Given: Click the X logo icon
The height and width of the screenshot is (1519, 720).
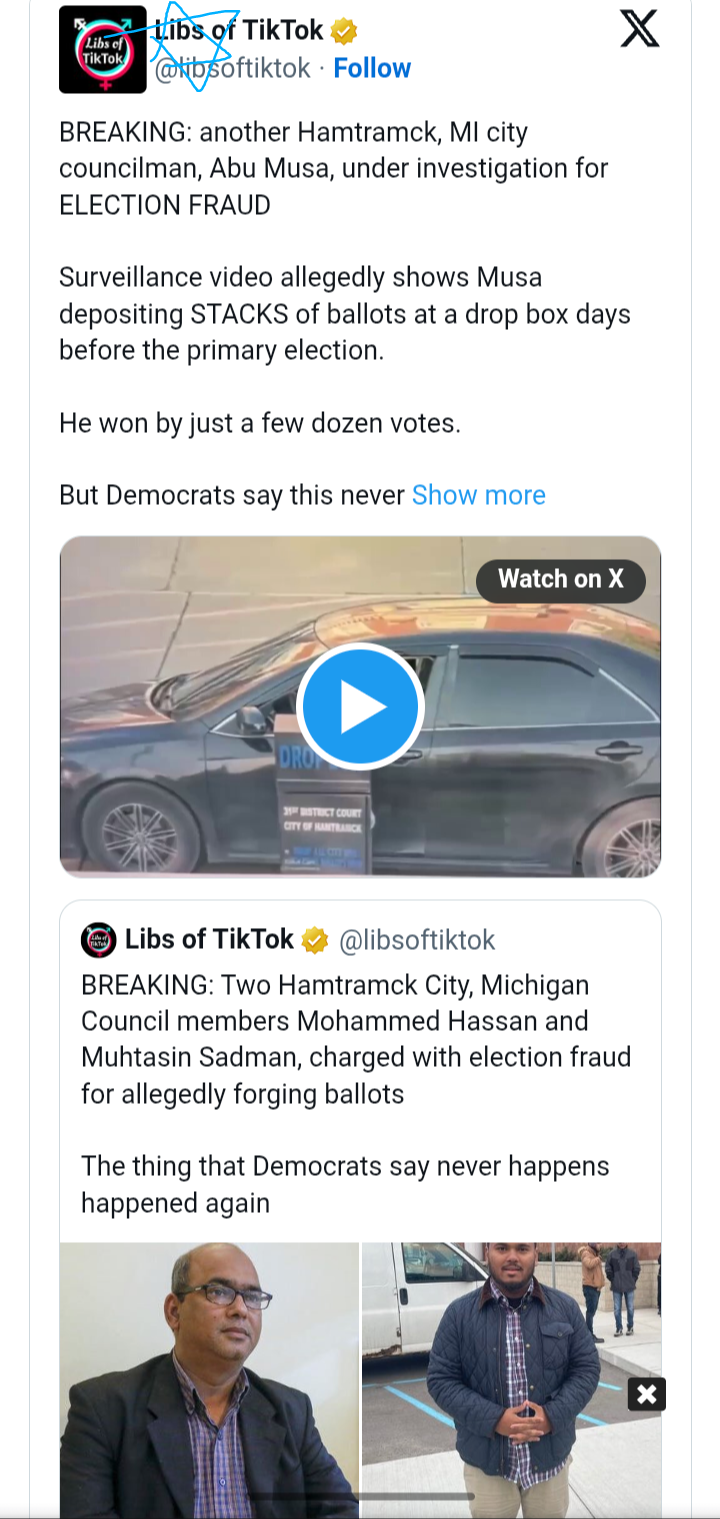Looking at the screenshot, I should coord(639,31).
